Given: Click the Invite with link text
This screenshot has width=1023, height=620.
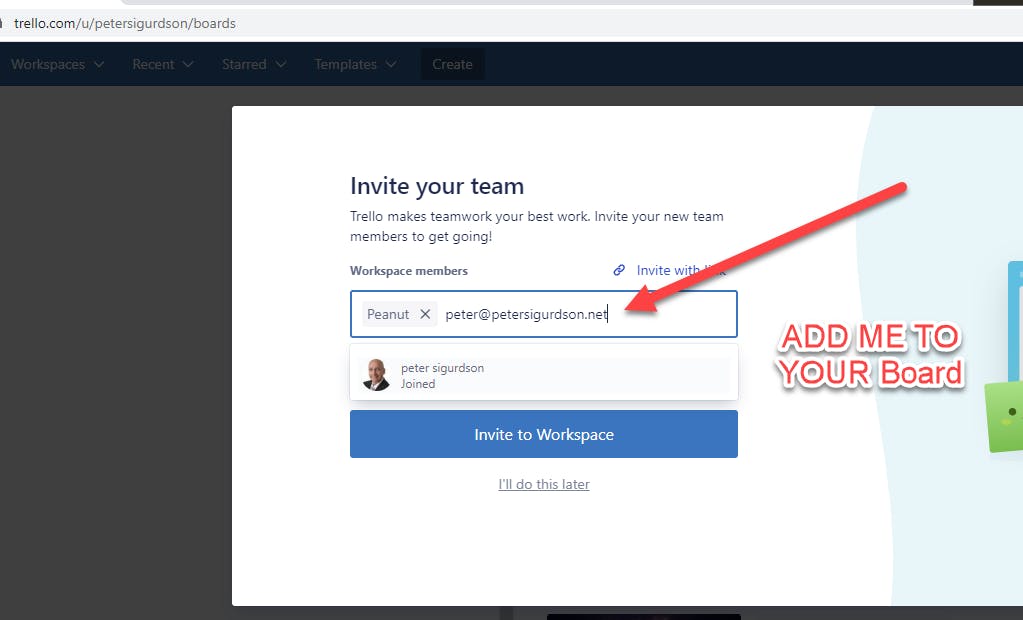Looking at the screenshot, I should coord(681,270).
